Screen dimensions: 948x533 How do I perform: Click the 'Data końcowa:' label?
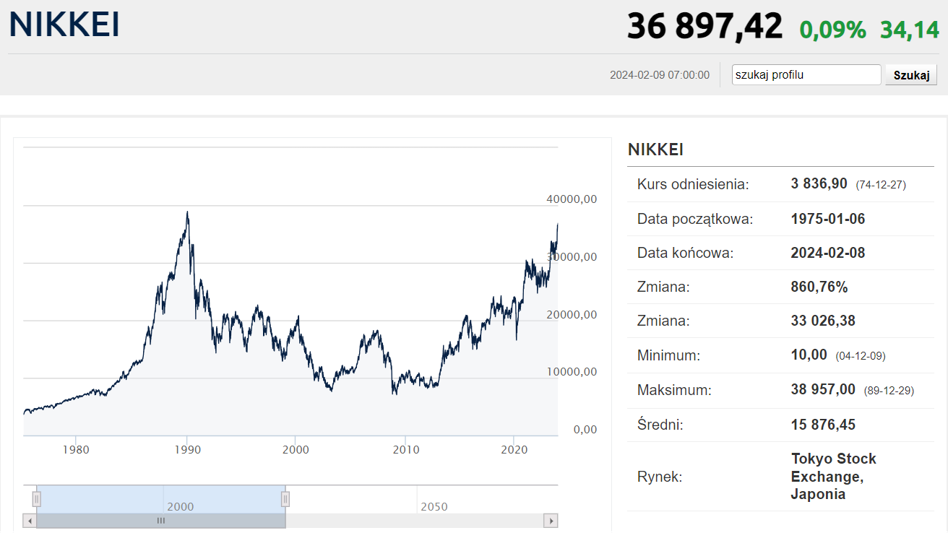(685, 253)
